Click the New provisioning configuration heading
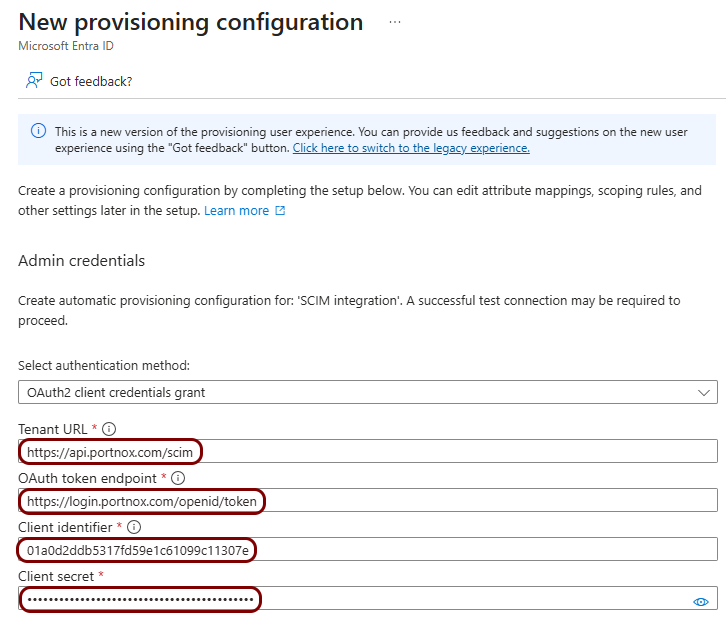 coord(191,22)
